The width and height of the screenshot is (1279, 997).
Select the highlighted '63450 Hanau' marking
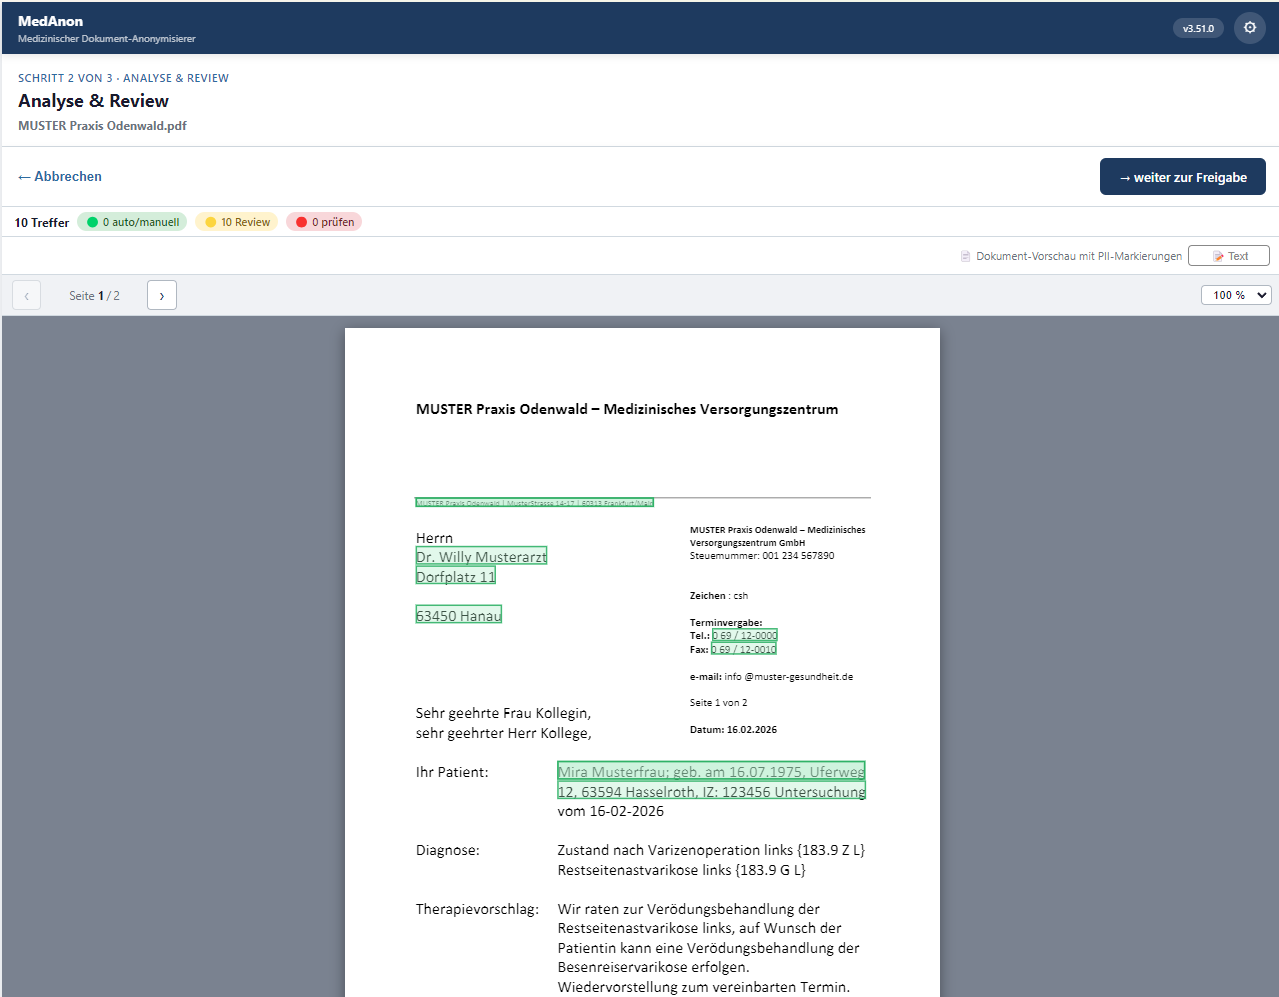pyautogui.click(x=459, y=615)
